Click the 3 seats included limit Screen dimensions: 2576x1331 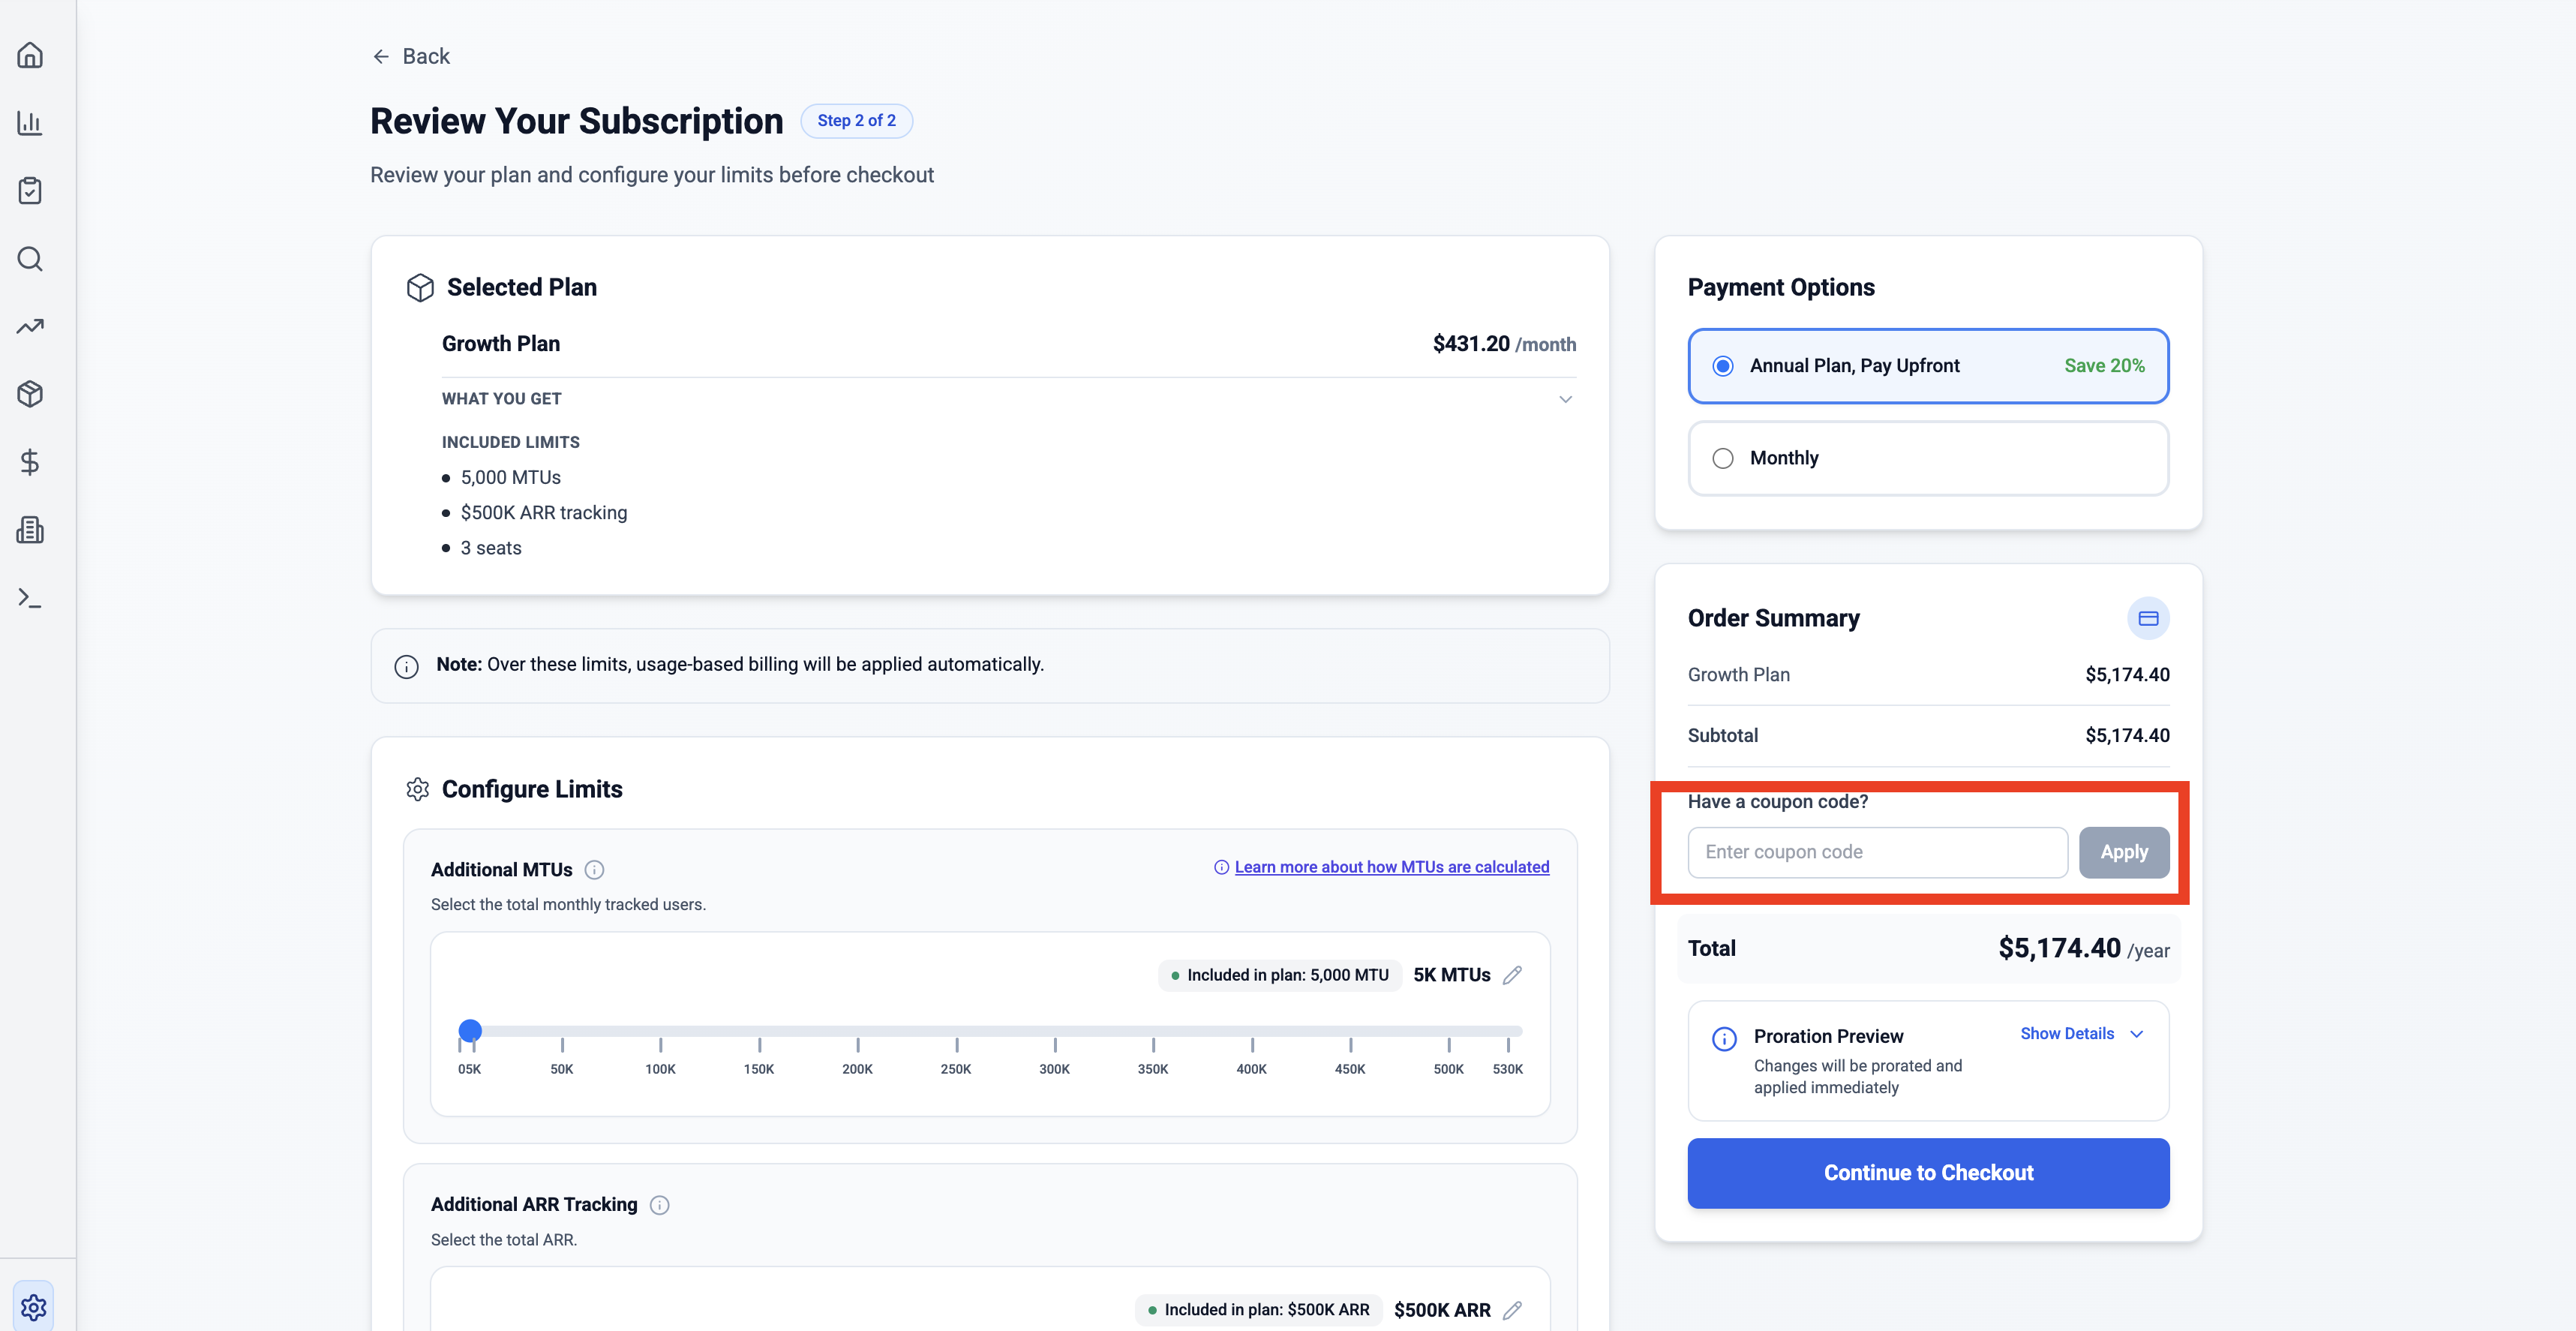490,548
